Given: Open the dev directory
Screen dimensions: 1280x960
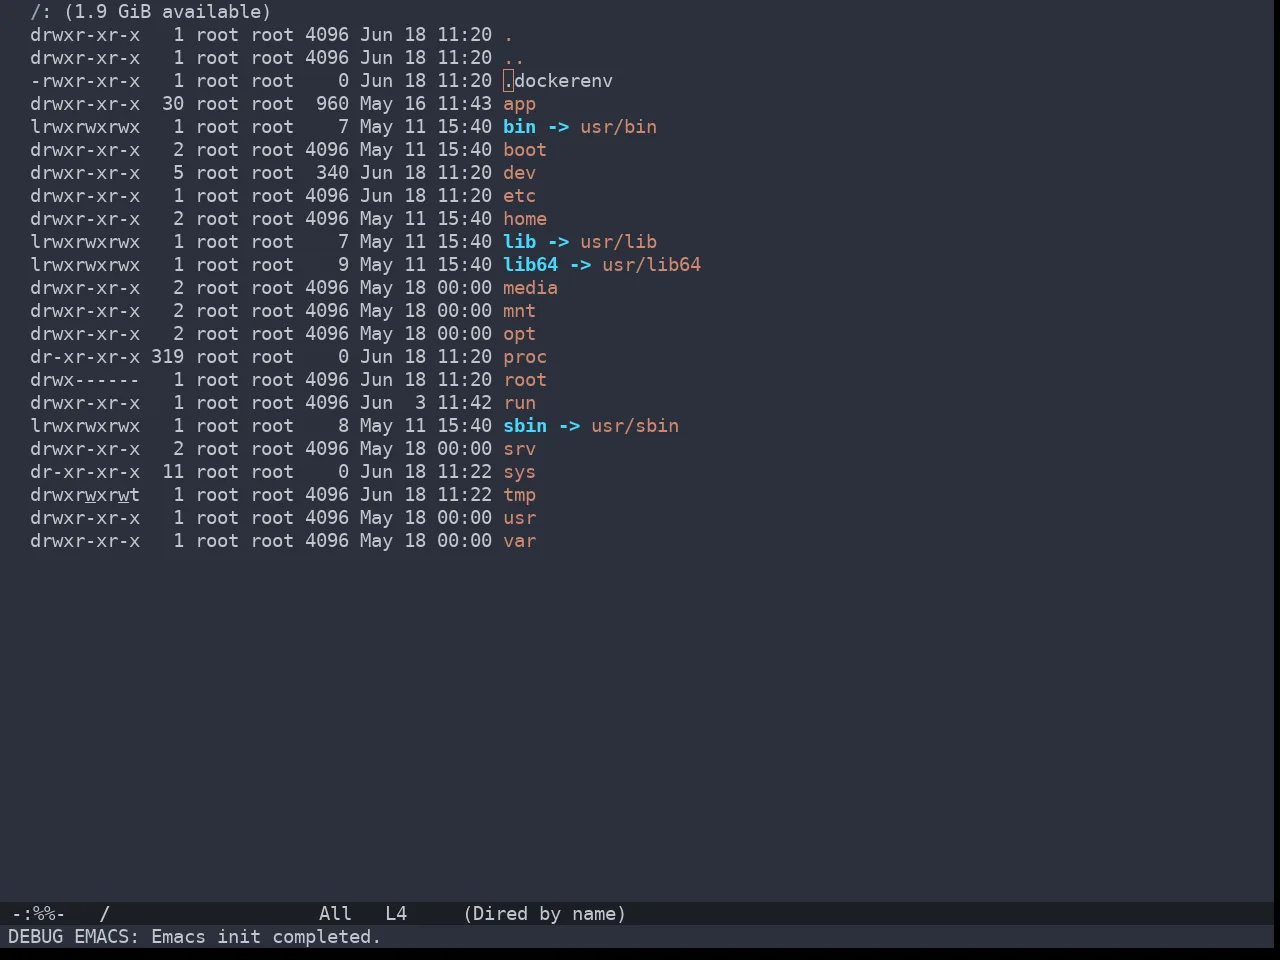Looking at the screenshot, I should (x=519, y=173).
